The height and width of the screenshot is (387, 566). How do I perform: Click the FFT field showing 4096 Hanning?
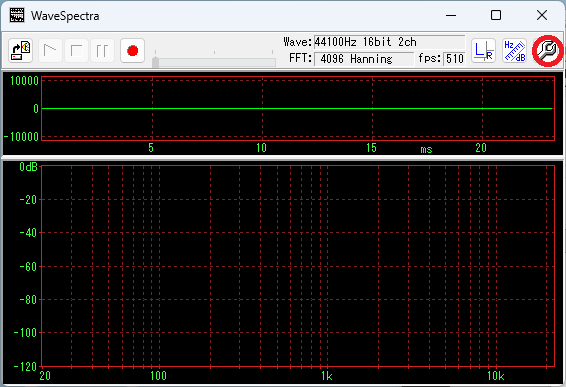coord(364,59)
